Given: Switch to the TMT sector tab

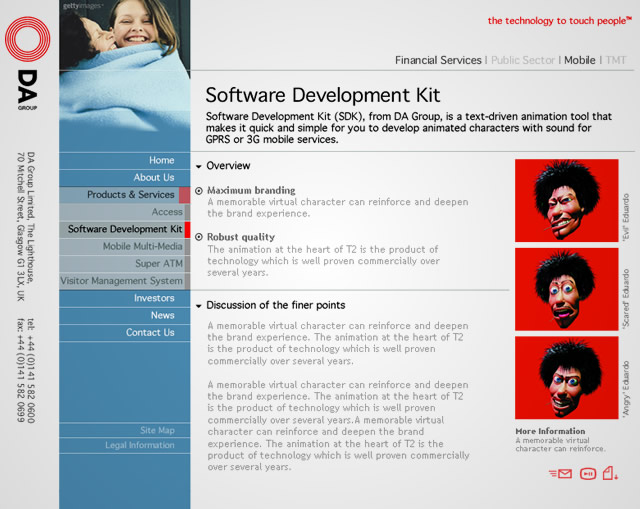Looking at the screenshot, I should [616, 60].
